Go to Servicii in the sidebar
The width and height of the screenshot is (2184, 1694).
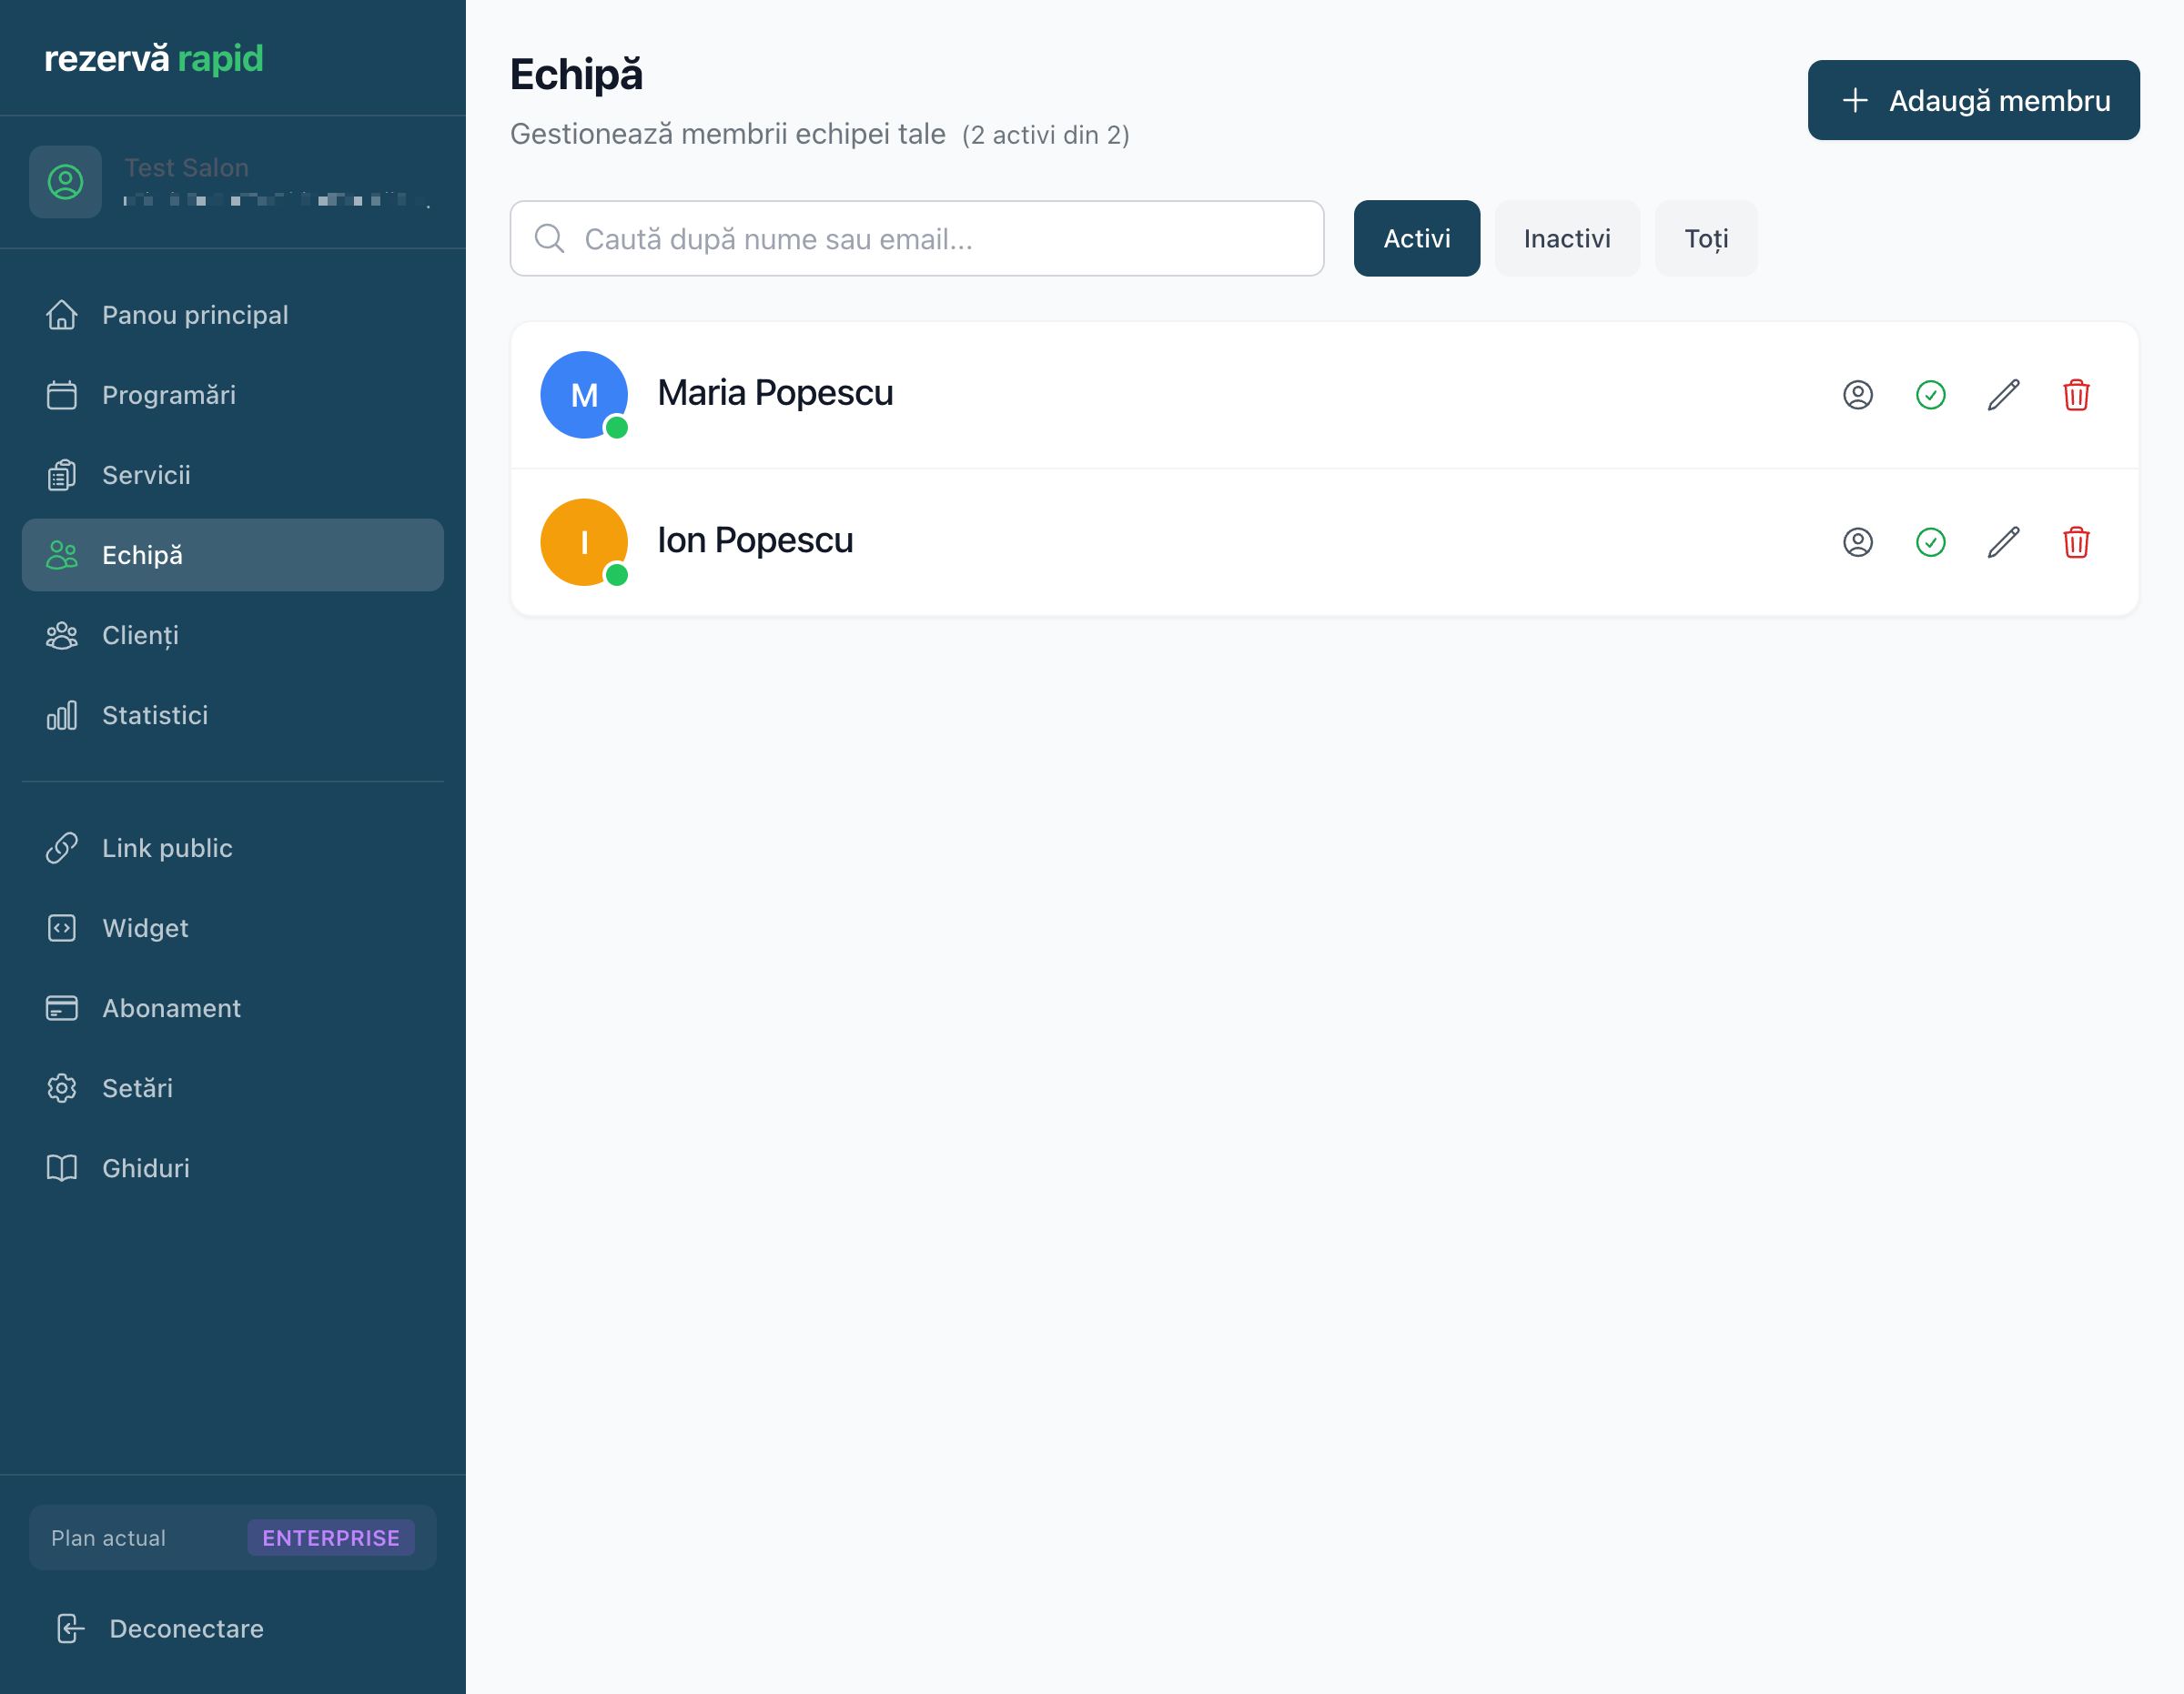tap(146, 475)
